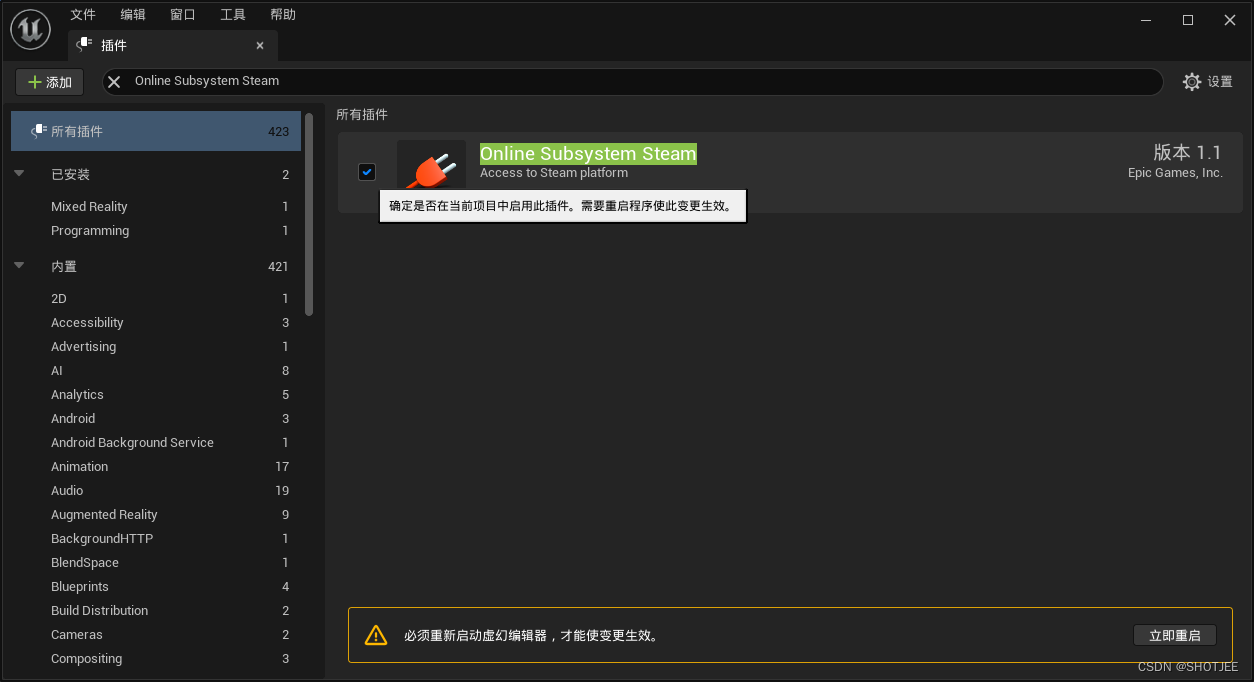1254x682 pixels.
Task: Click the plug icon beside 所有插件
Action: [x=38, y=131]
